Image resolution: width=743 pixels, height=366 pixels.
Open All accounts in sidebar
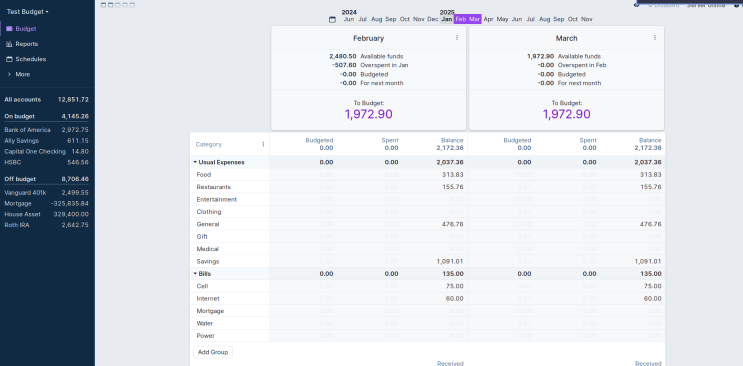[x=46, y=100]
